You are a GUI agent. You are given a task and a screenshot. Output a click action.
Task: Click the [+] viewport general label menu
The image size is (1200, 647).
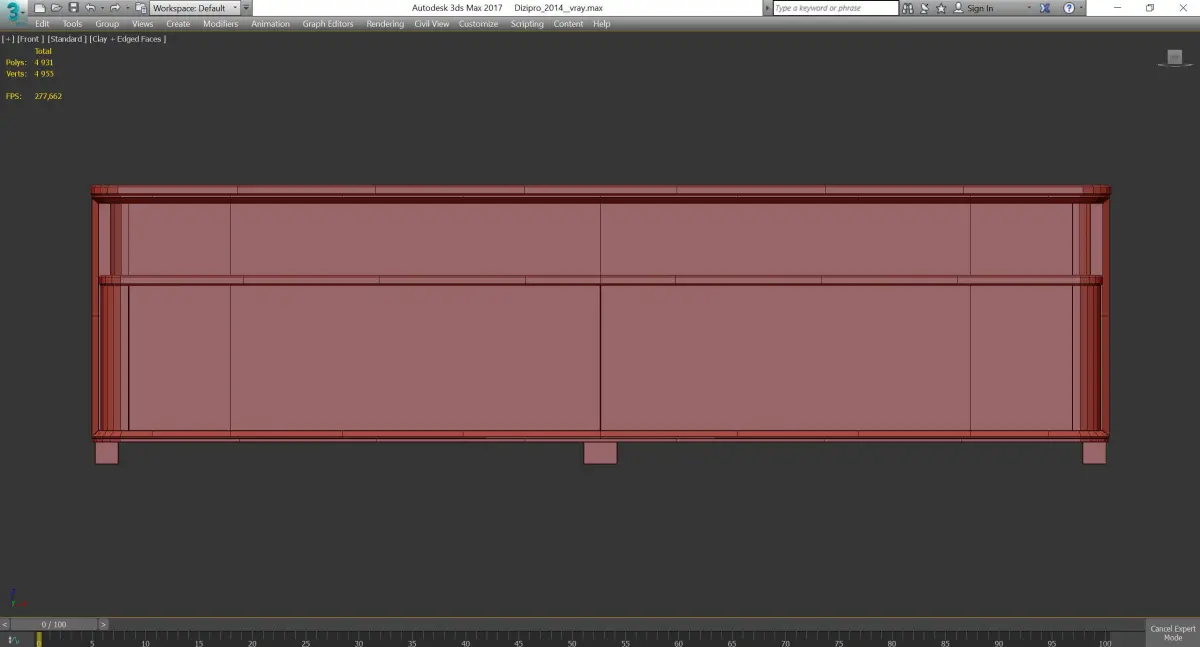[8, 39]
